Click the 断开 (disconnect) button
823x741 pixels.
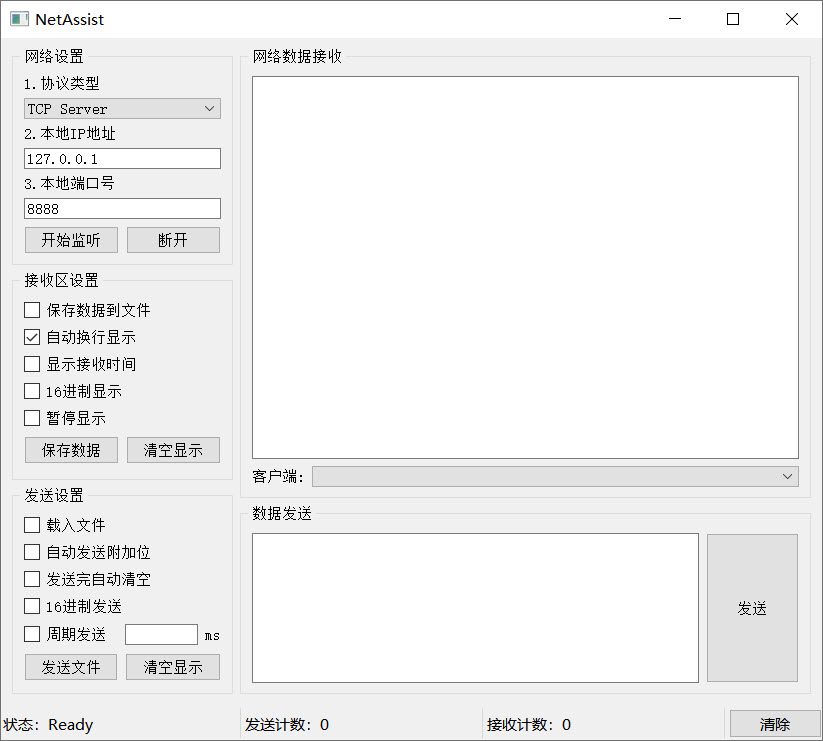173,240
